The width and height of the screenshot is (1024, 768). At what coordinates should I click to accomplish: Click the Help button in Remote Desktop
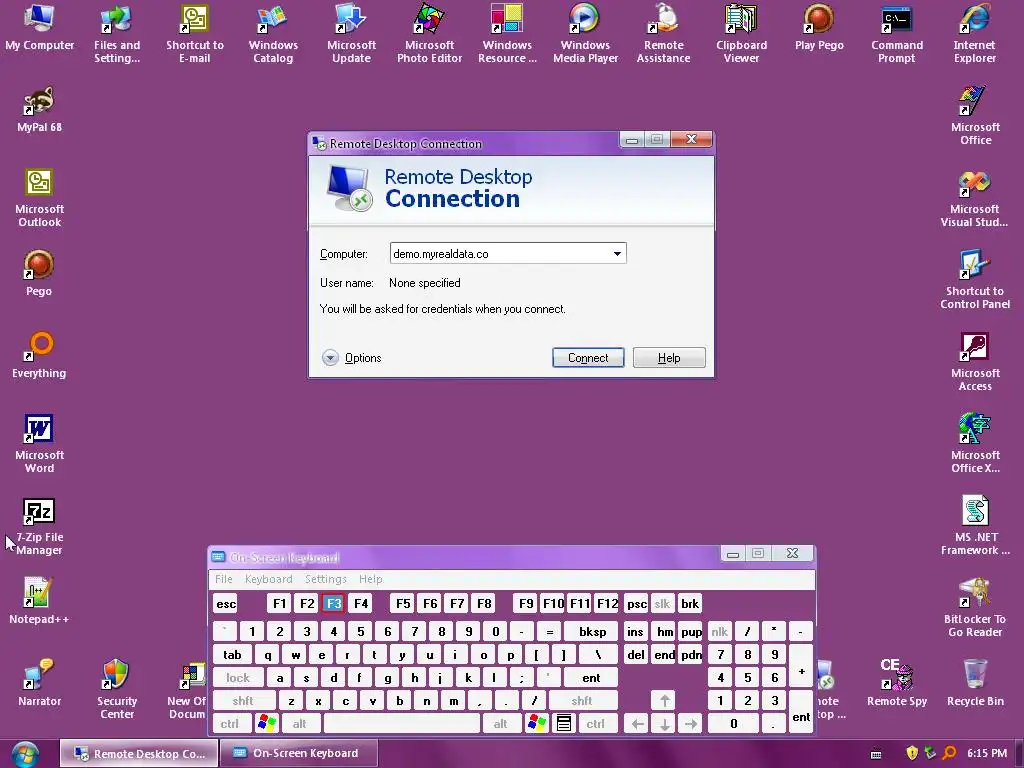tap(669, 358)
